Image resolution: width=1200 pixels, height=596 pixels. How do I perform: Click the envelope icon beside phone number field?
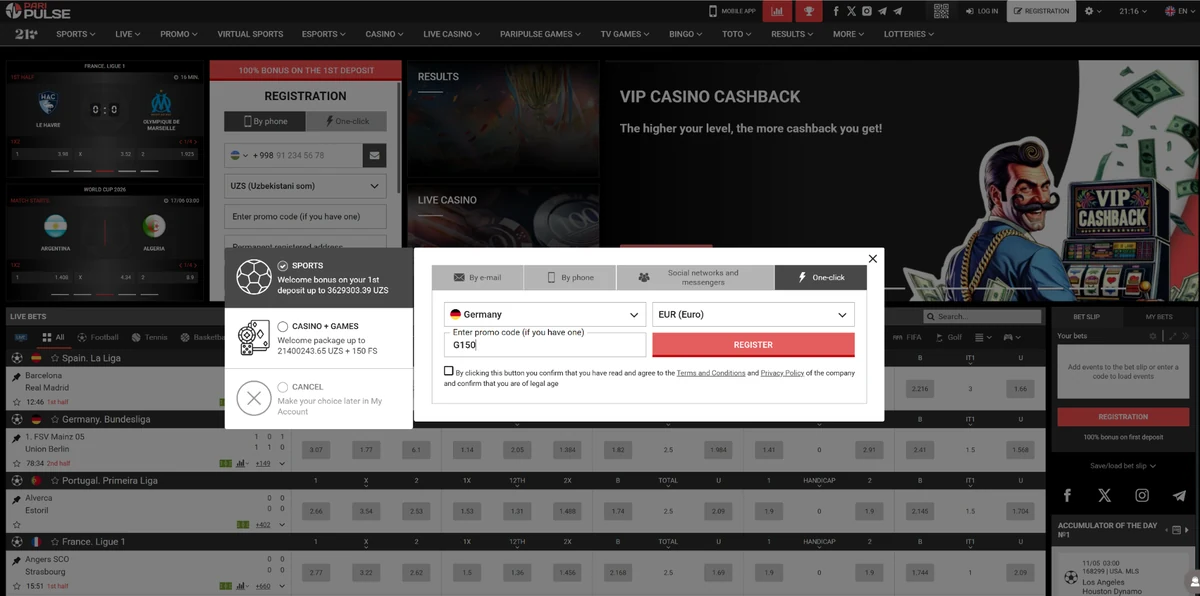tap(374, 155)
